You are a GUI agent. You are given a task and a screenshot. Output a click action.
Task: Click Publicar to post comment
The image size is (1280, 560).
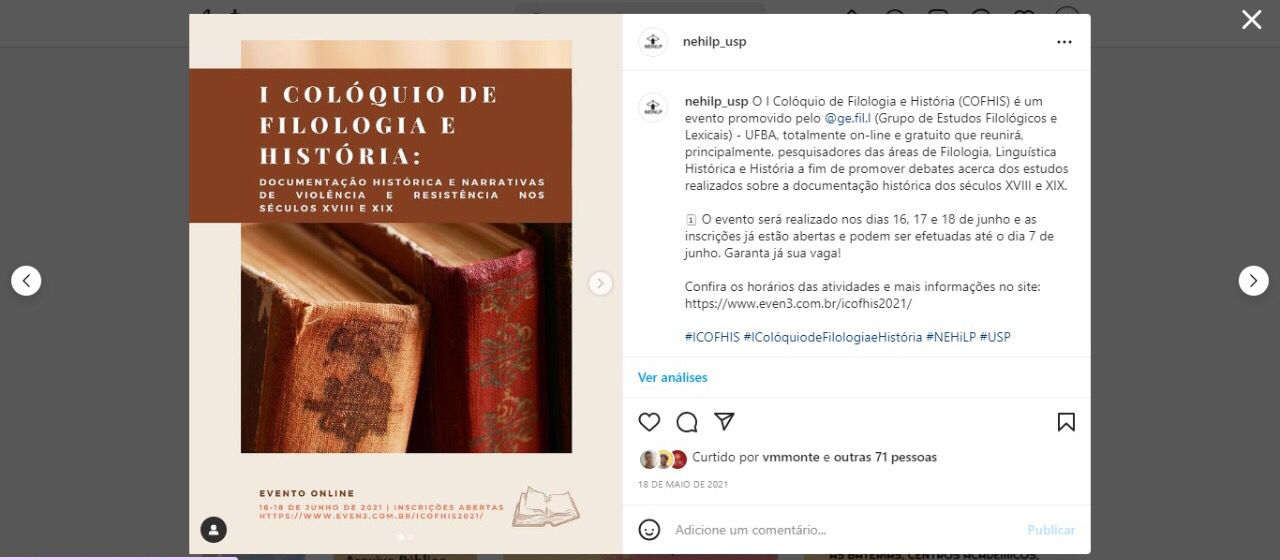pyautogui.click(x=1051, y=530)
